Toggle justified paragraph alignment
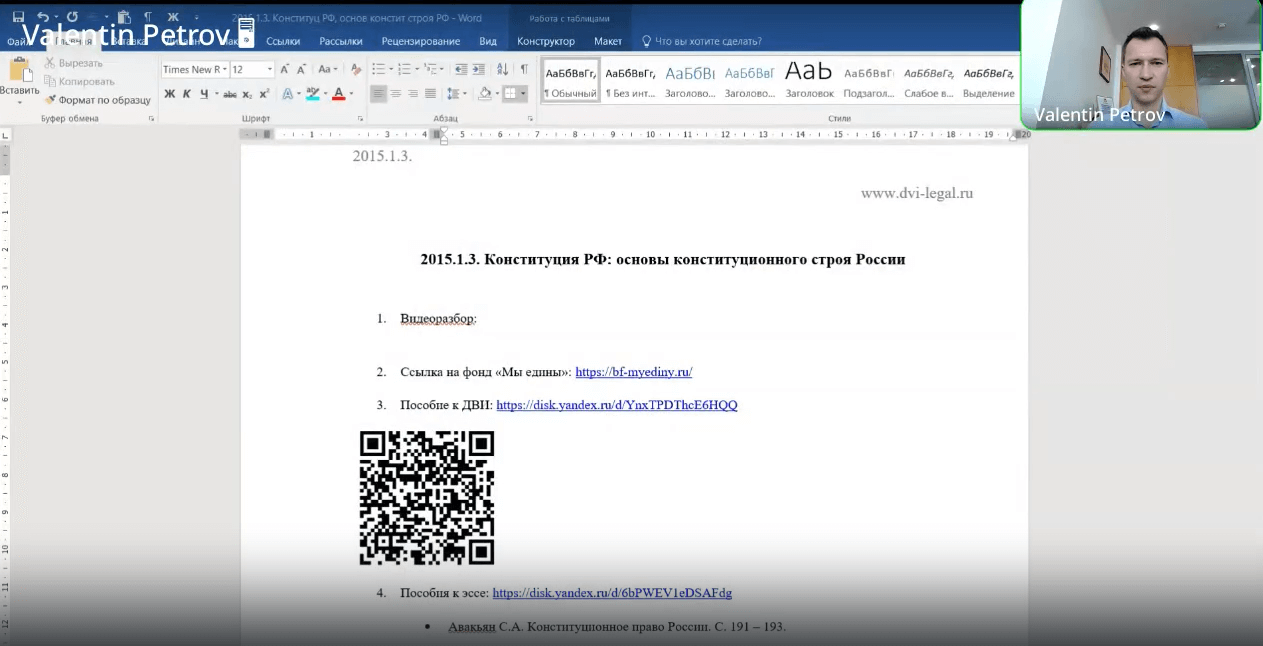 [x=430, y=94]
